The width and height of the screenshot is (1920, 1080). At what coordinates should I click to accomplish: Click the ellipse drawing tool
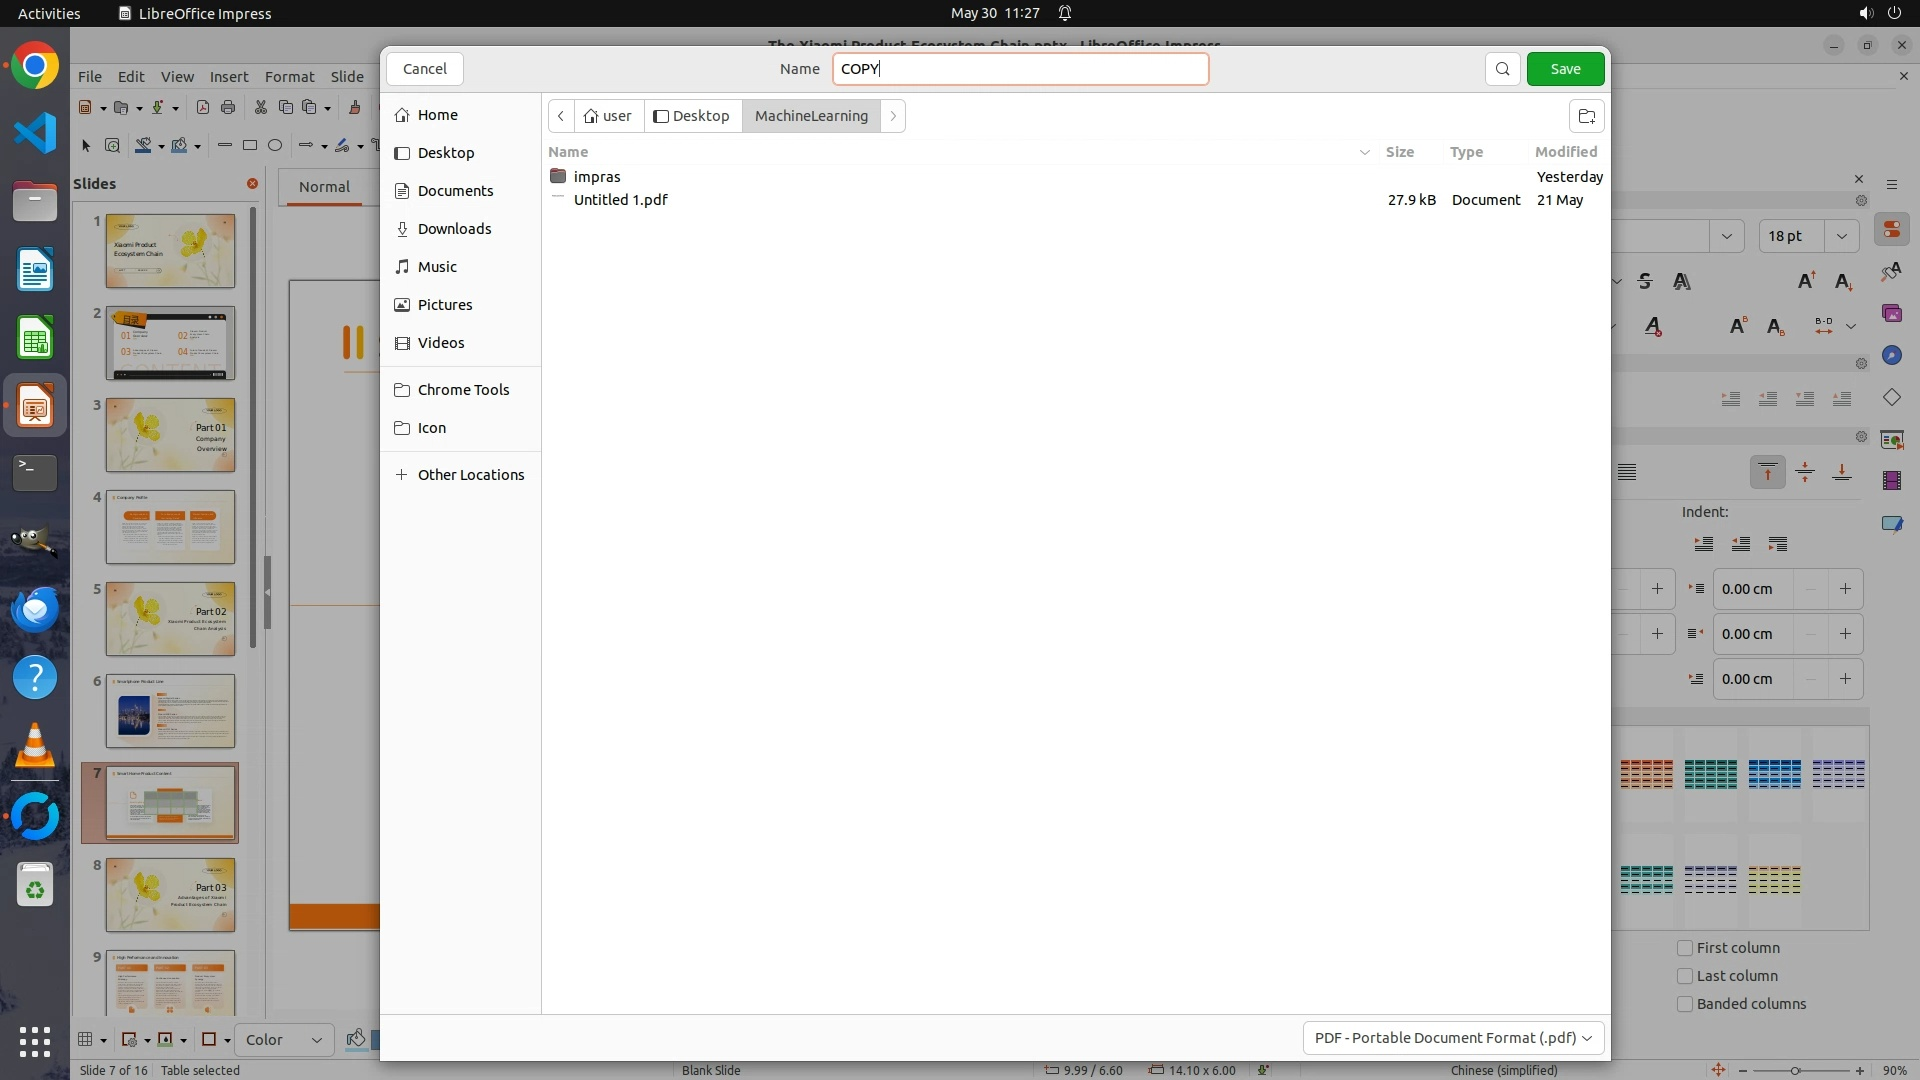click(x=275, y=146)
